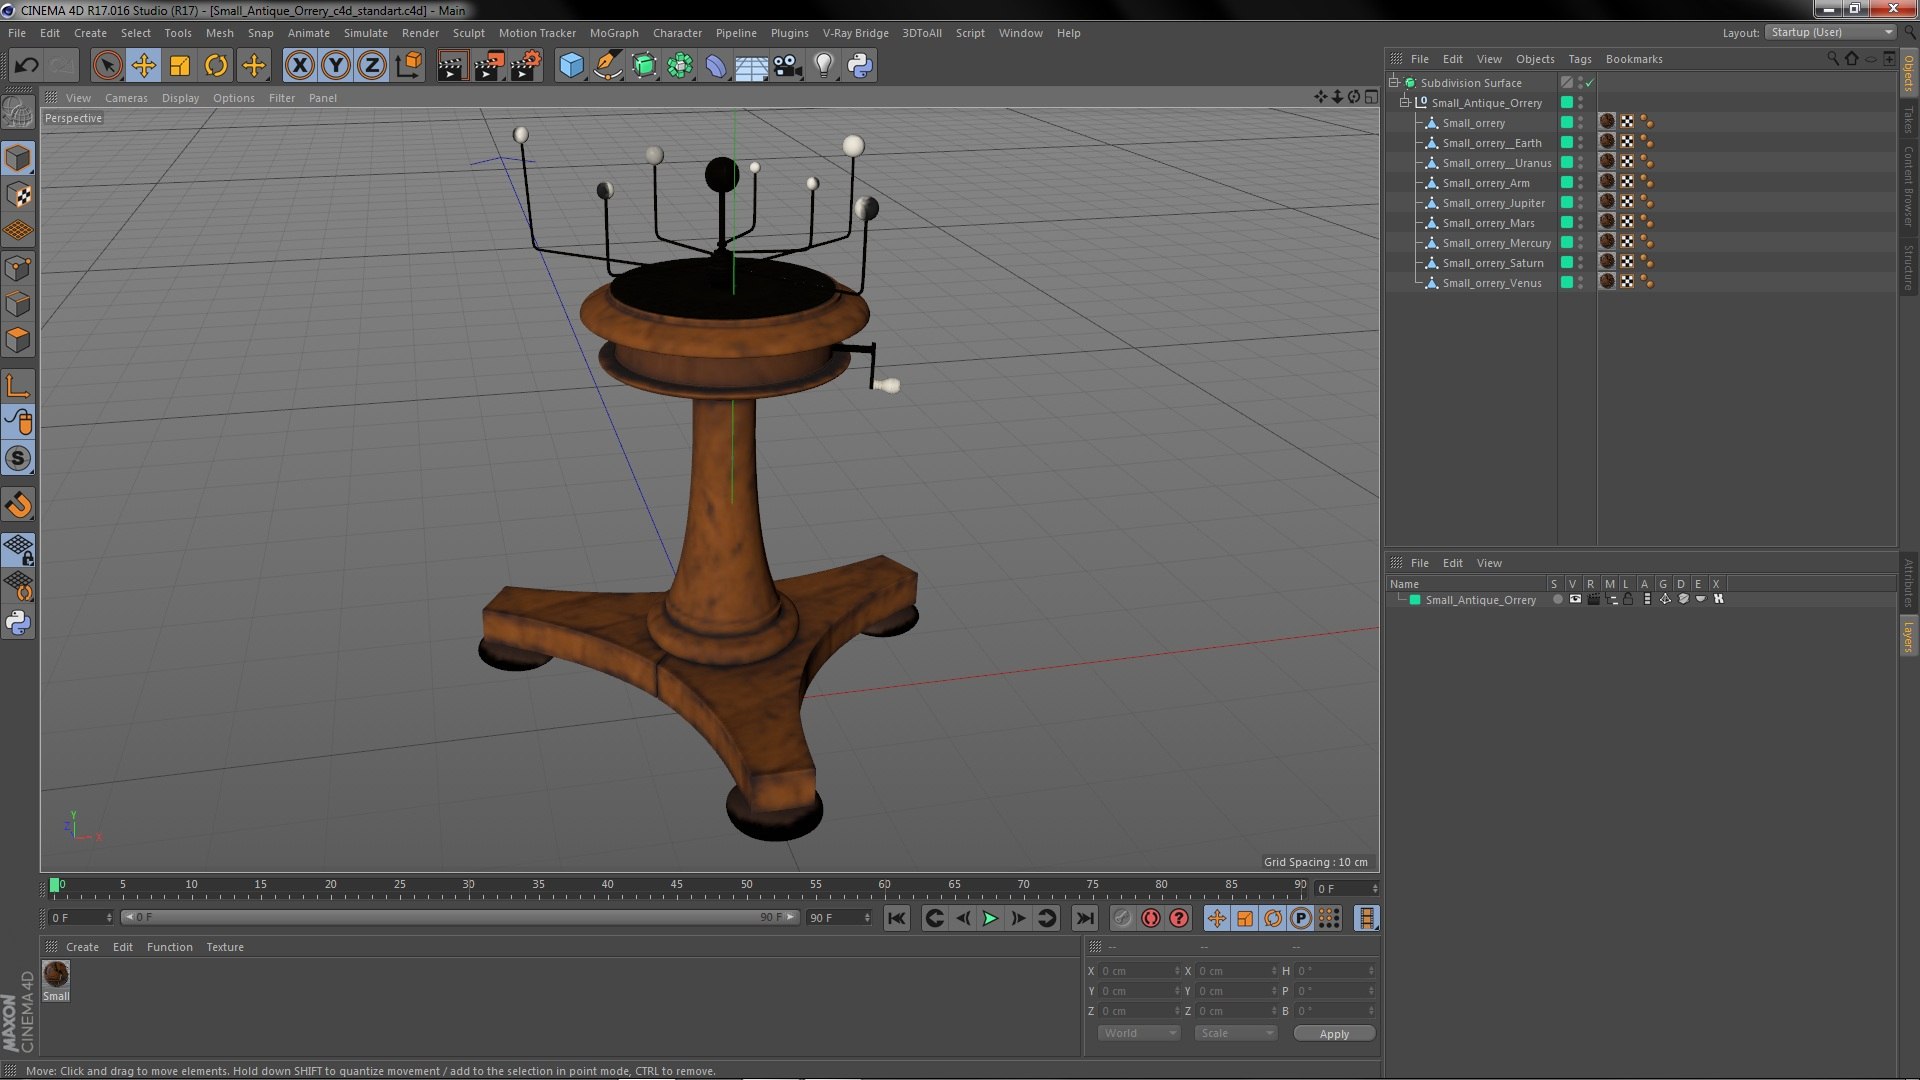Open the Light object icon
This screenshot has height=1080, width=1920.
(x=823, y=66)
